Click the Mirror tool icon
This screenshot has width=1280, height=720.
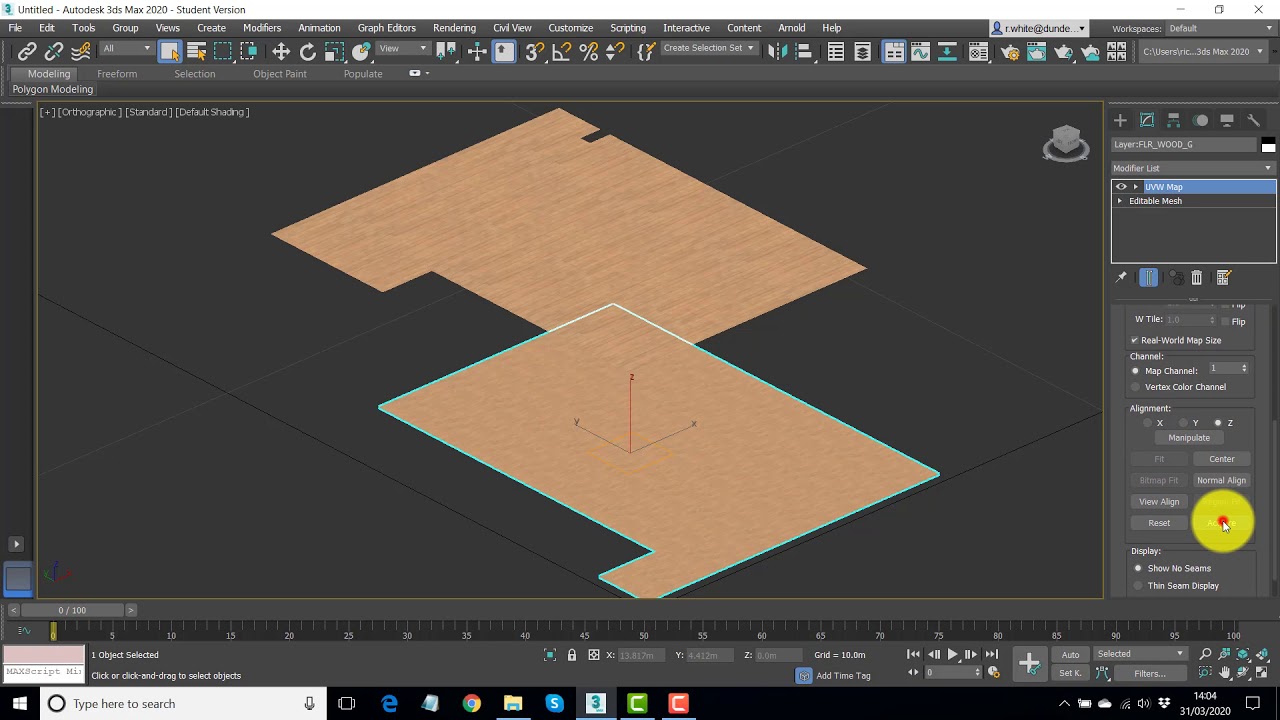click(x=777, y=51)
